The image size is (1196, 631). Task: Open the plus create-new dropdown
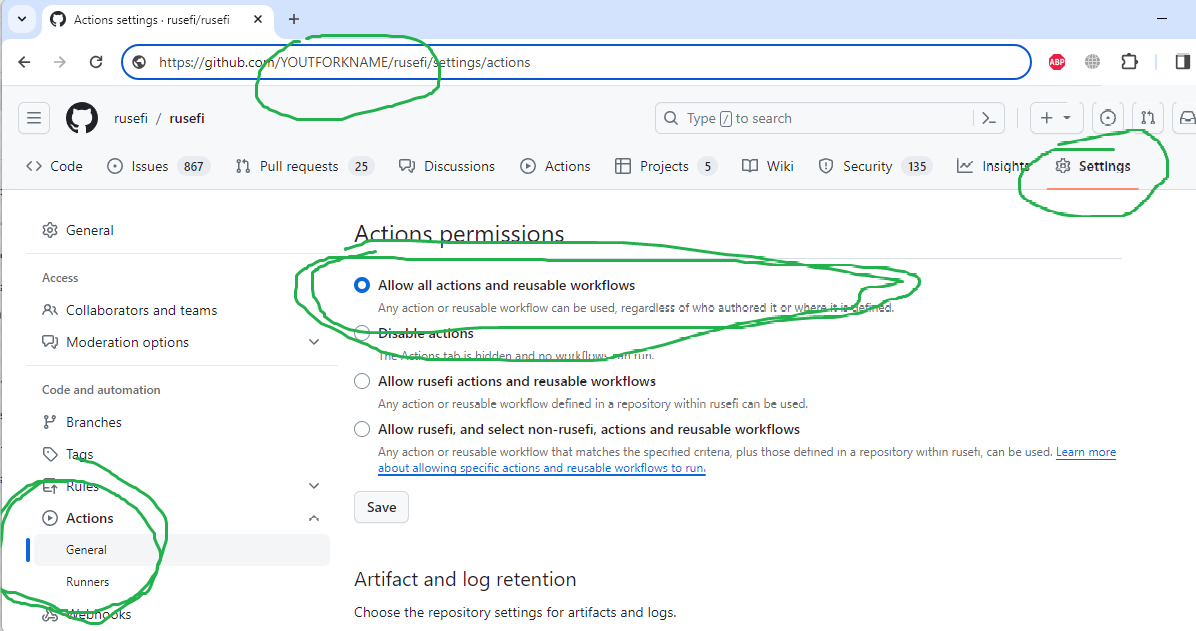[1055, 118]
